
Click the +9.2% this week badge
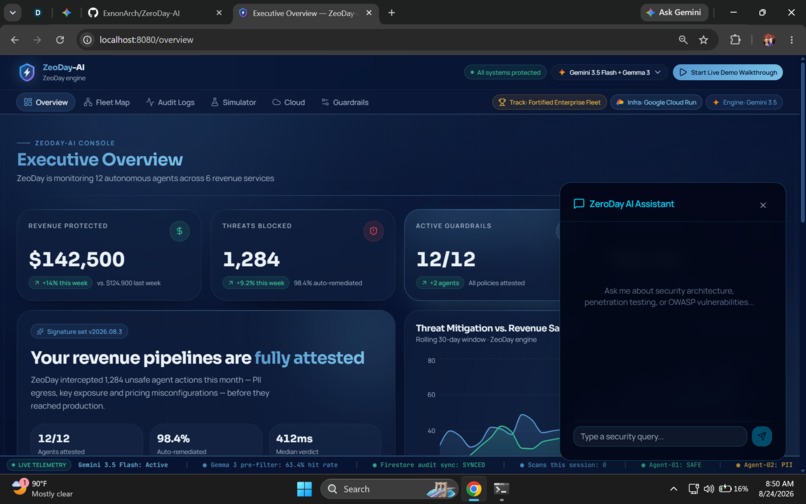255,283
